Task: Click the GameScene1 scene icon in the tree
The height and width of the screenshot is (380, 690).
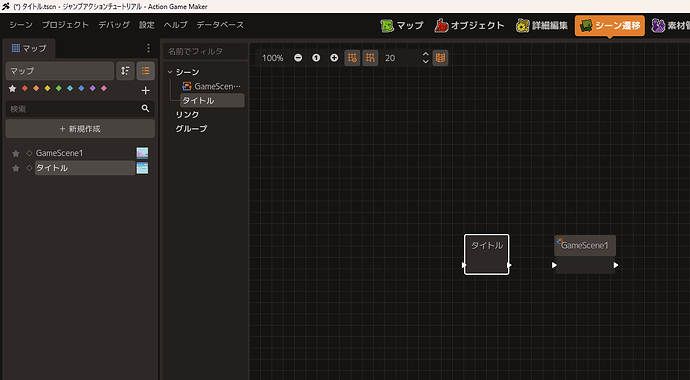Action: tap(187, 86)
